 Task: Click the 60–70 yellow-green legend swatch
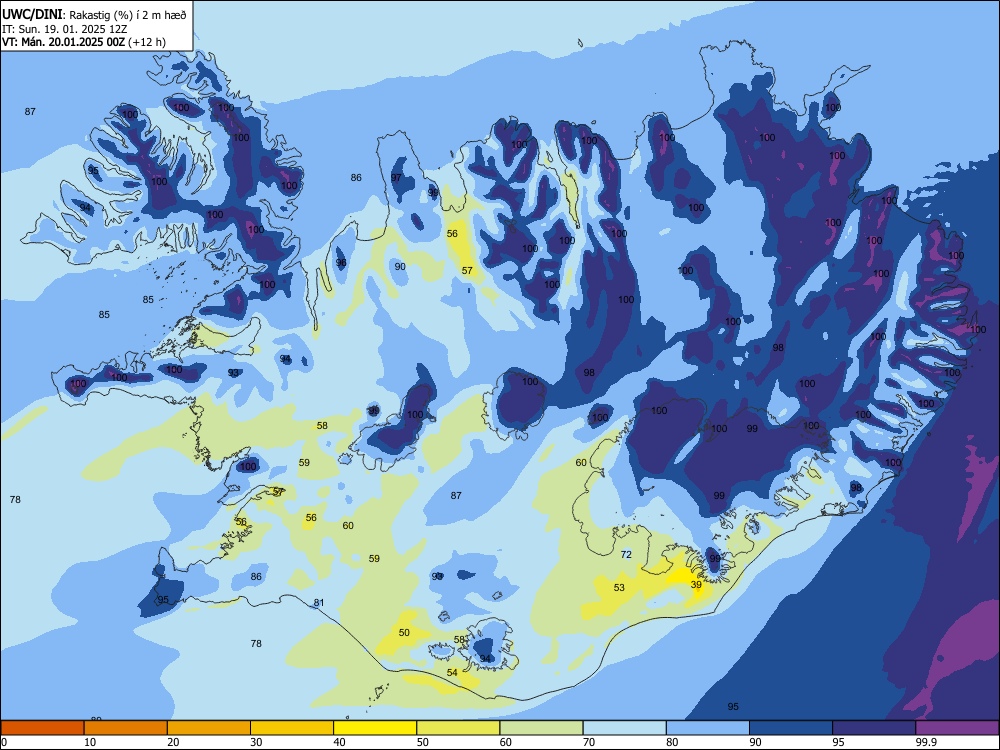tap(541, 728)
